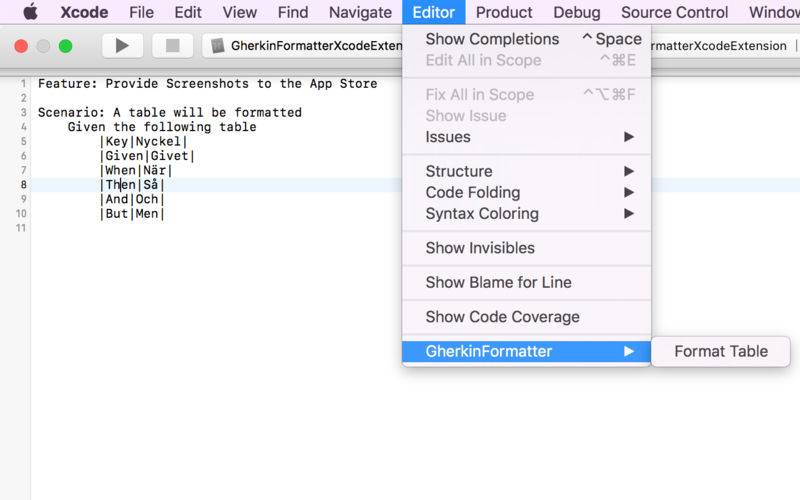Expand the Syntax Coloring submenu
Image resolution: width=800 pixels, height=500 pixels.
[x=527, y=214]
